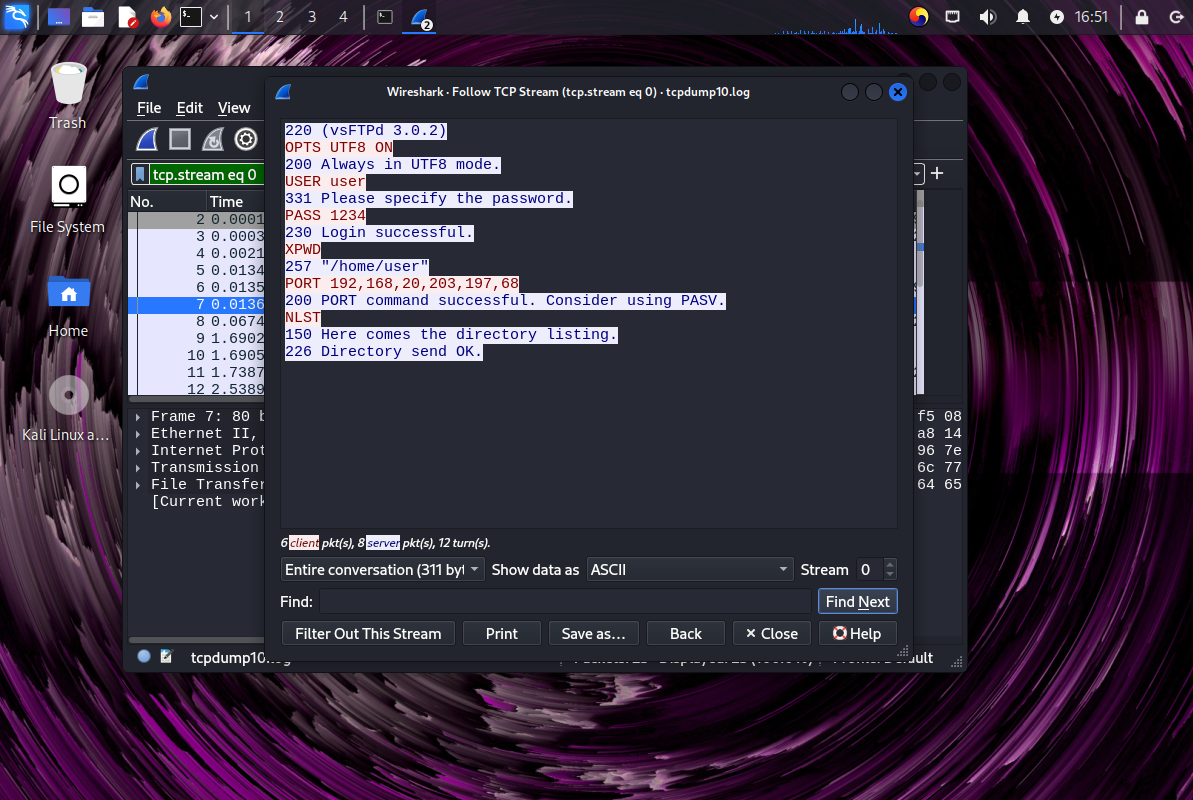
Task: Open the file manager in the taskbar
Action: [93, 17]
